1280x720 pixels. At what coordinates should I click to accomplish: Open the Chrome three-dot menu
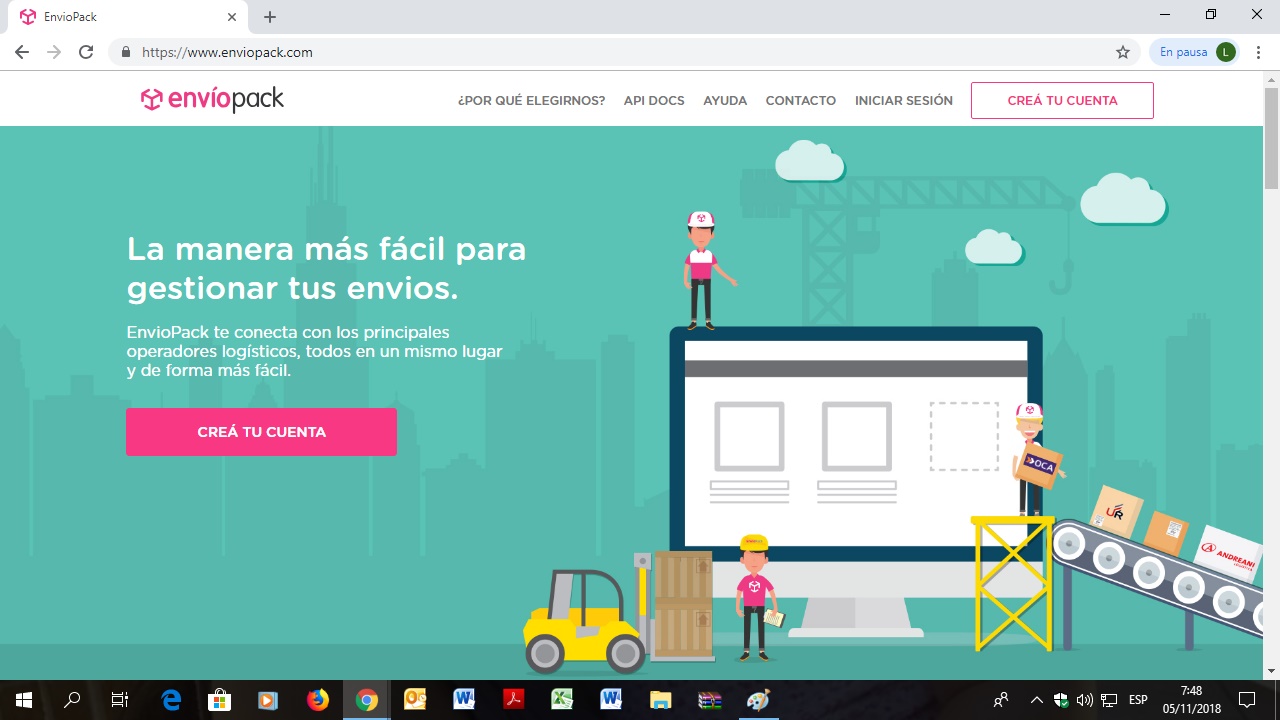[x=1258, y=52]
